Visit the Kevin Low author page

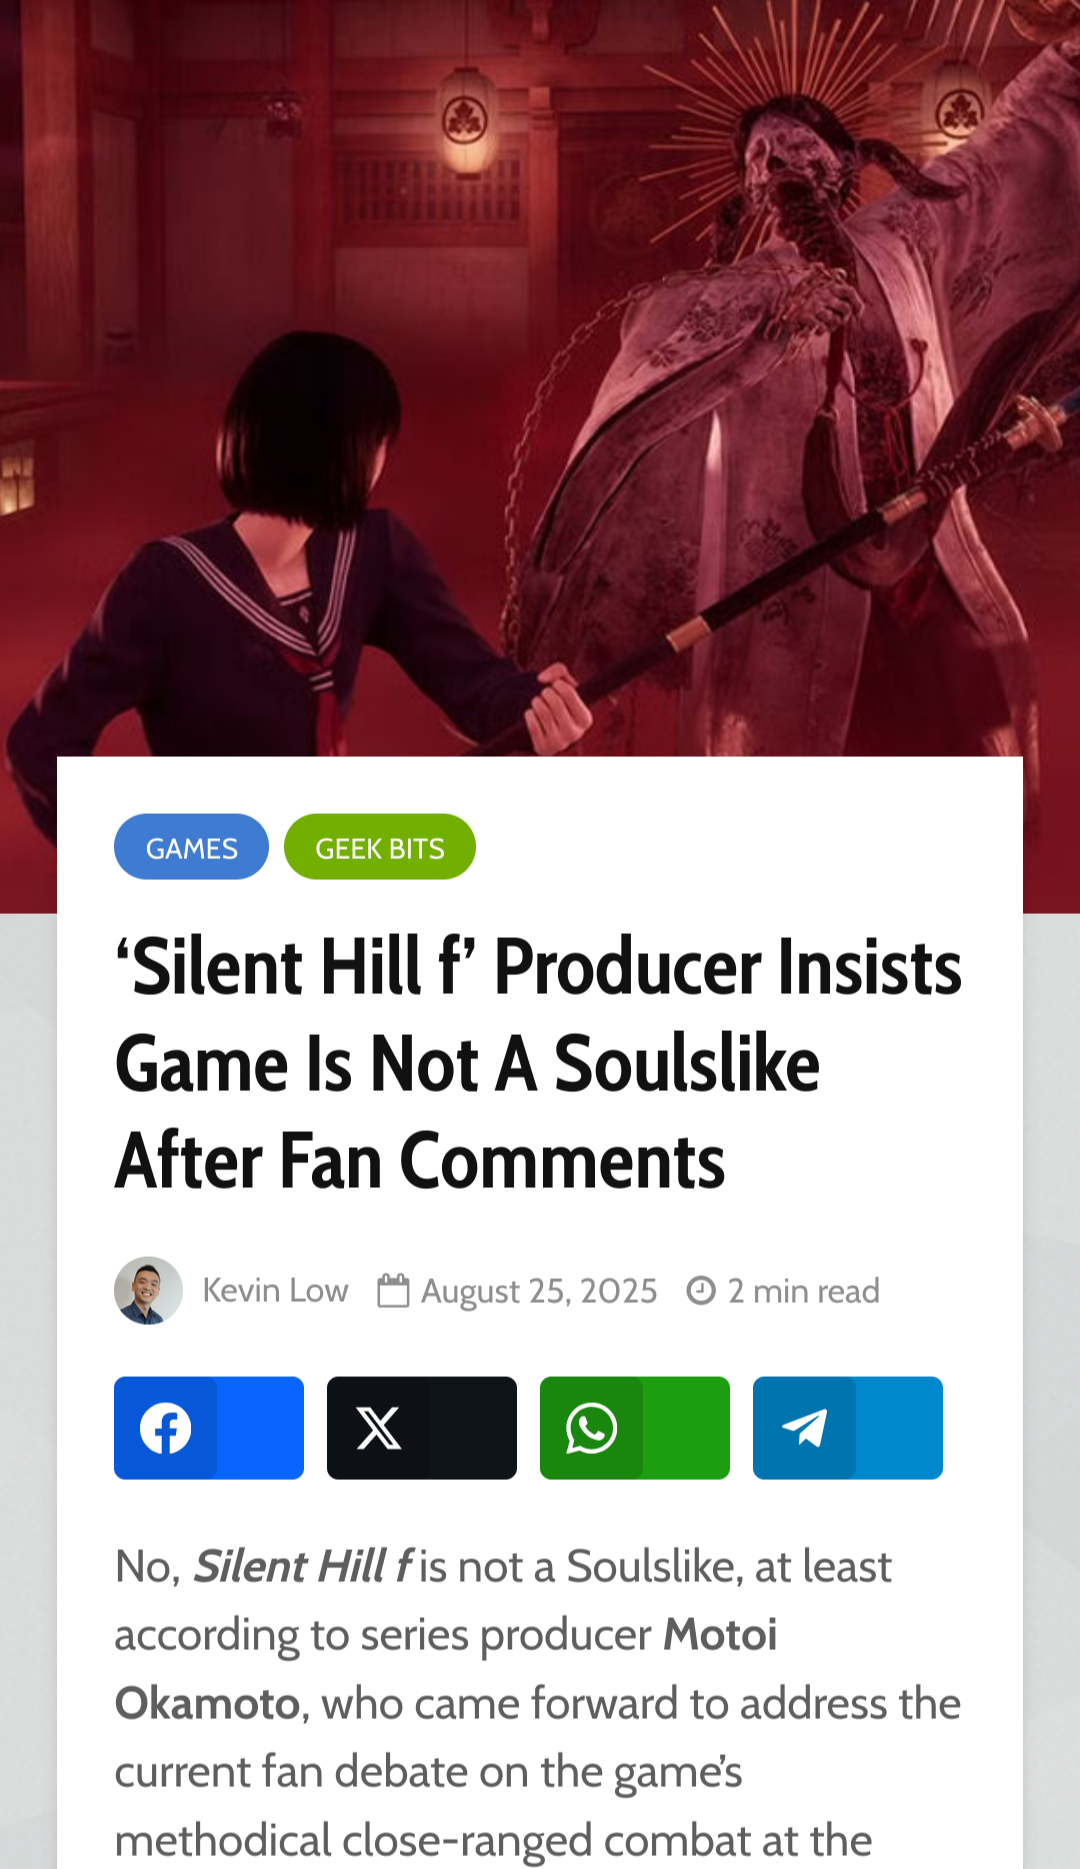pos(275,1290)
